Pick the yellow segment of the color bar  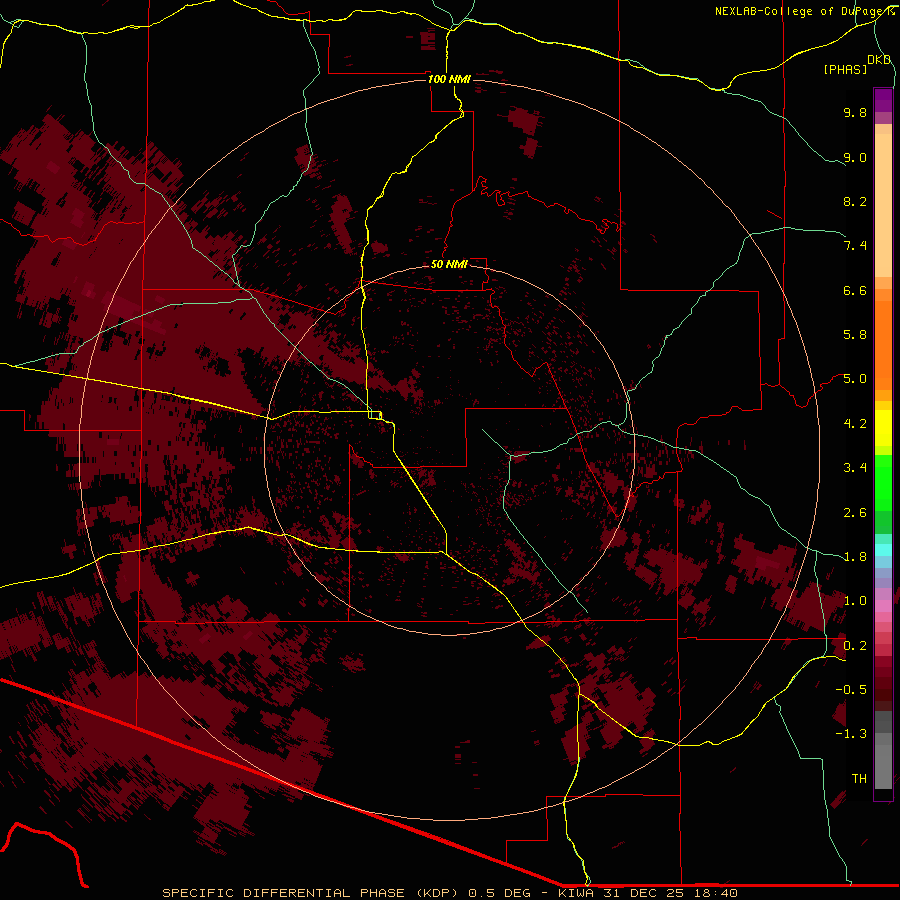pyautogui.click(x=883, y=428)
